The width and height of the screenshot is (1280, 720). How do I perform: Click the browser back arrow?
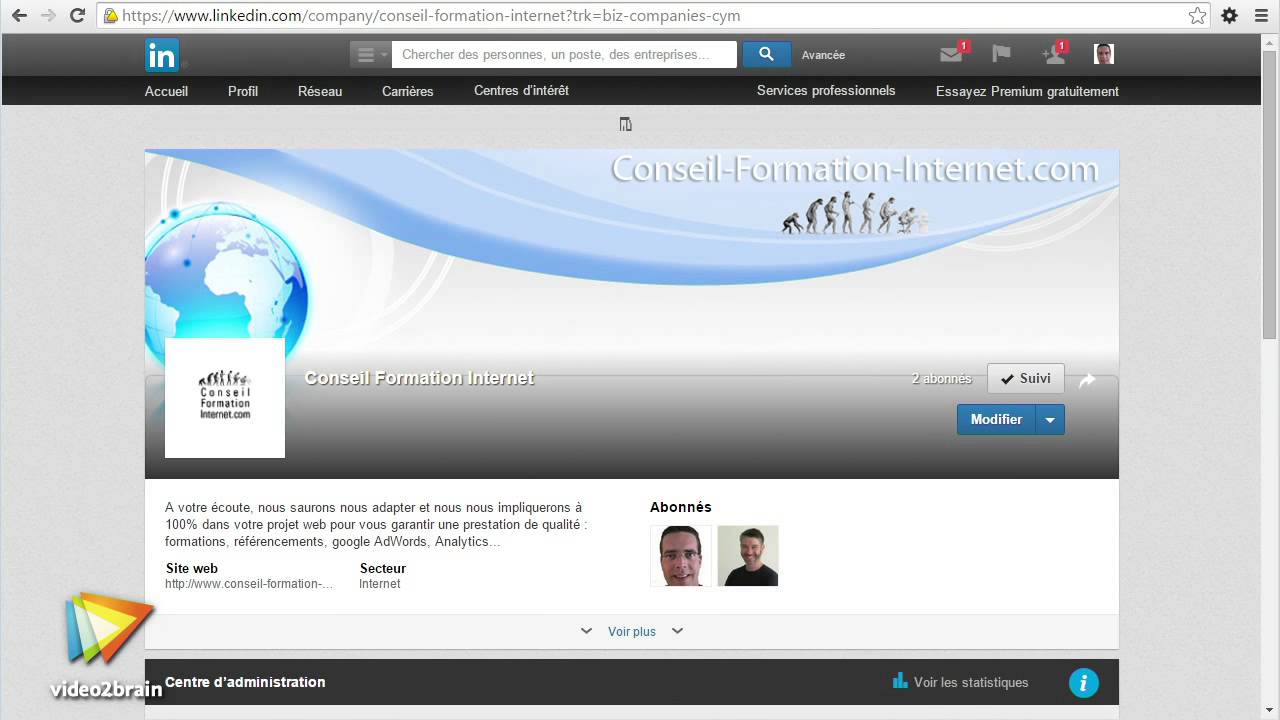(x=19, y=16)
